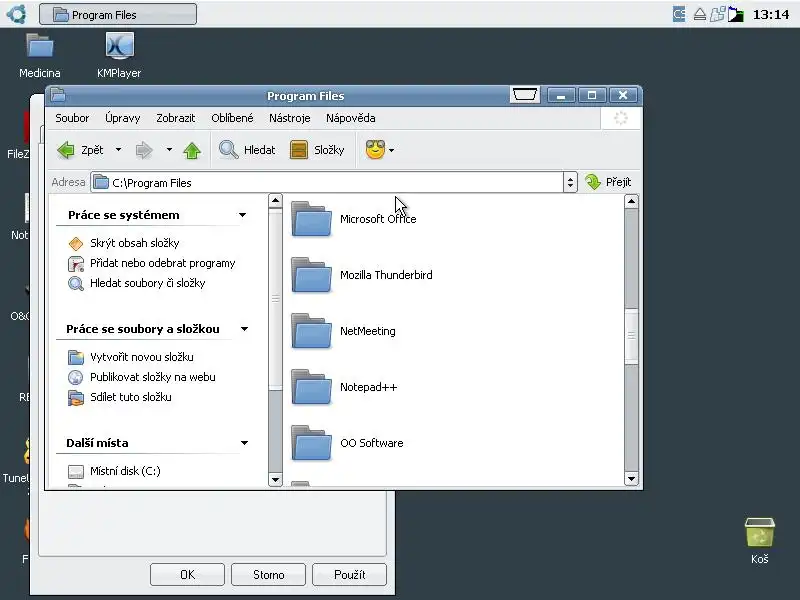Collapse the Další místa section
800x600 pixels.
[244, 443]
